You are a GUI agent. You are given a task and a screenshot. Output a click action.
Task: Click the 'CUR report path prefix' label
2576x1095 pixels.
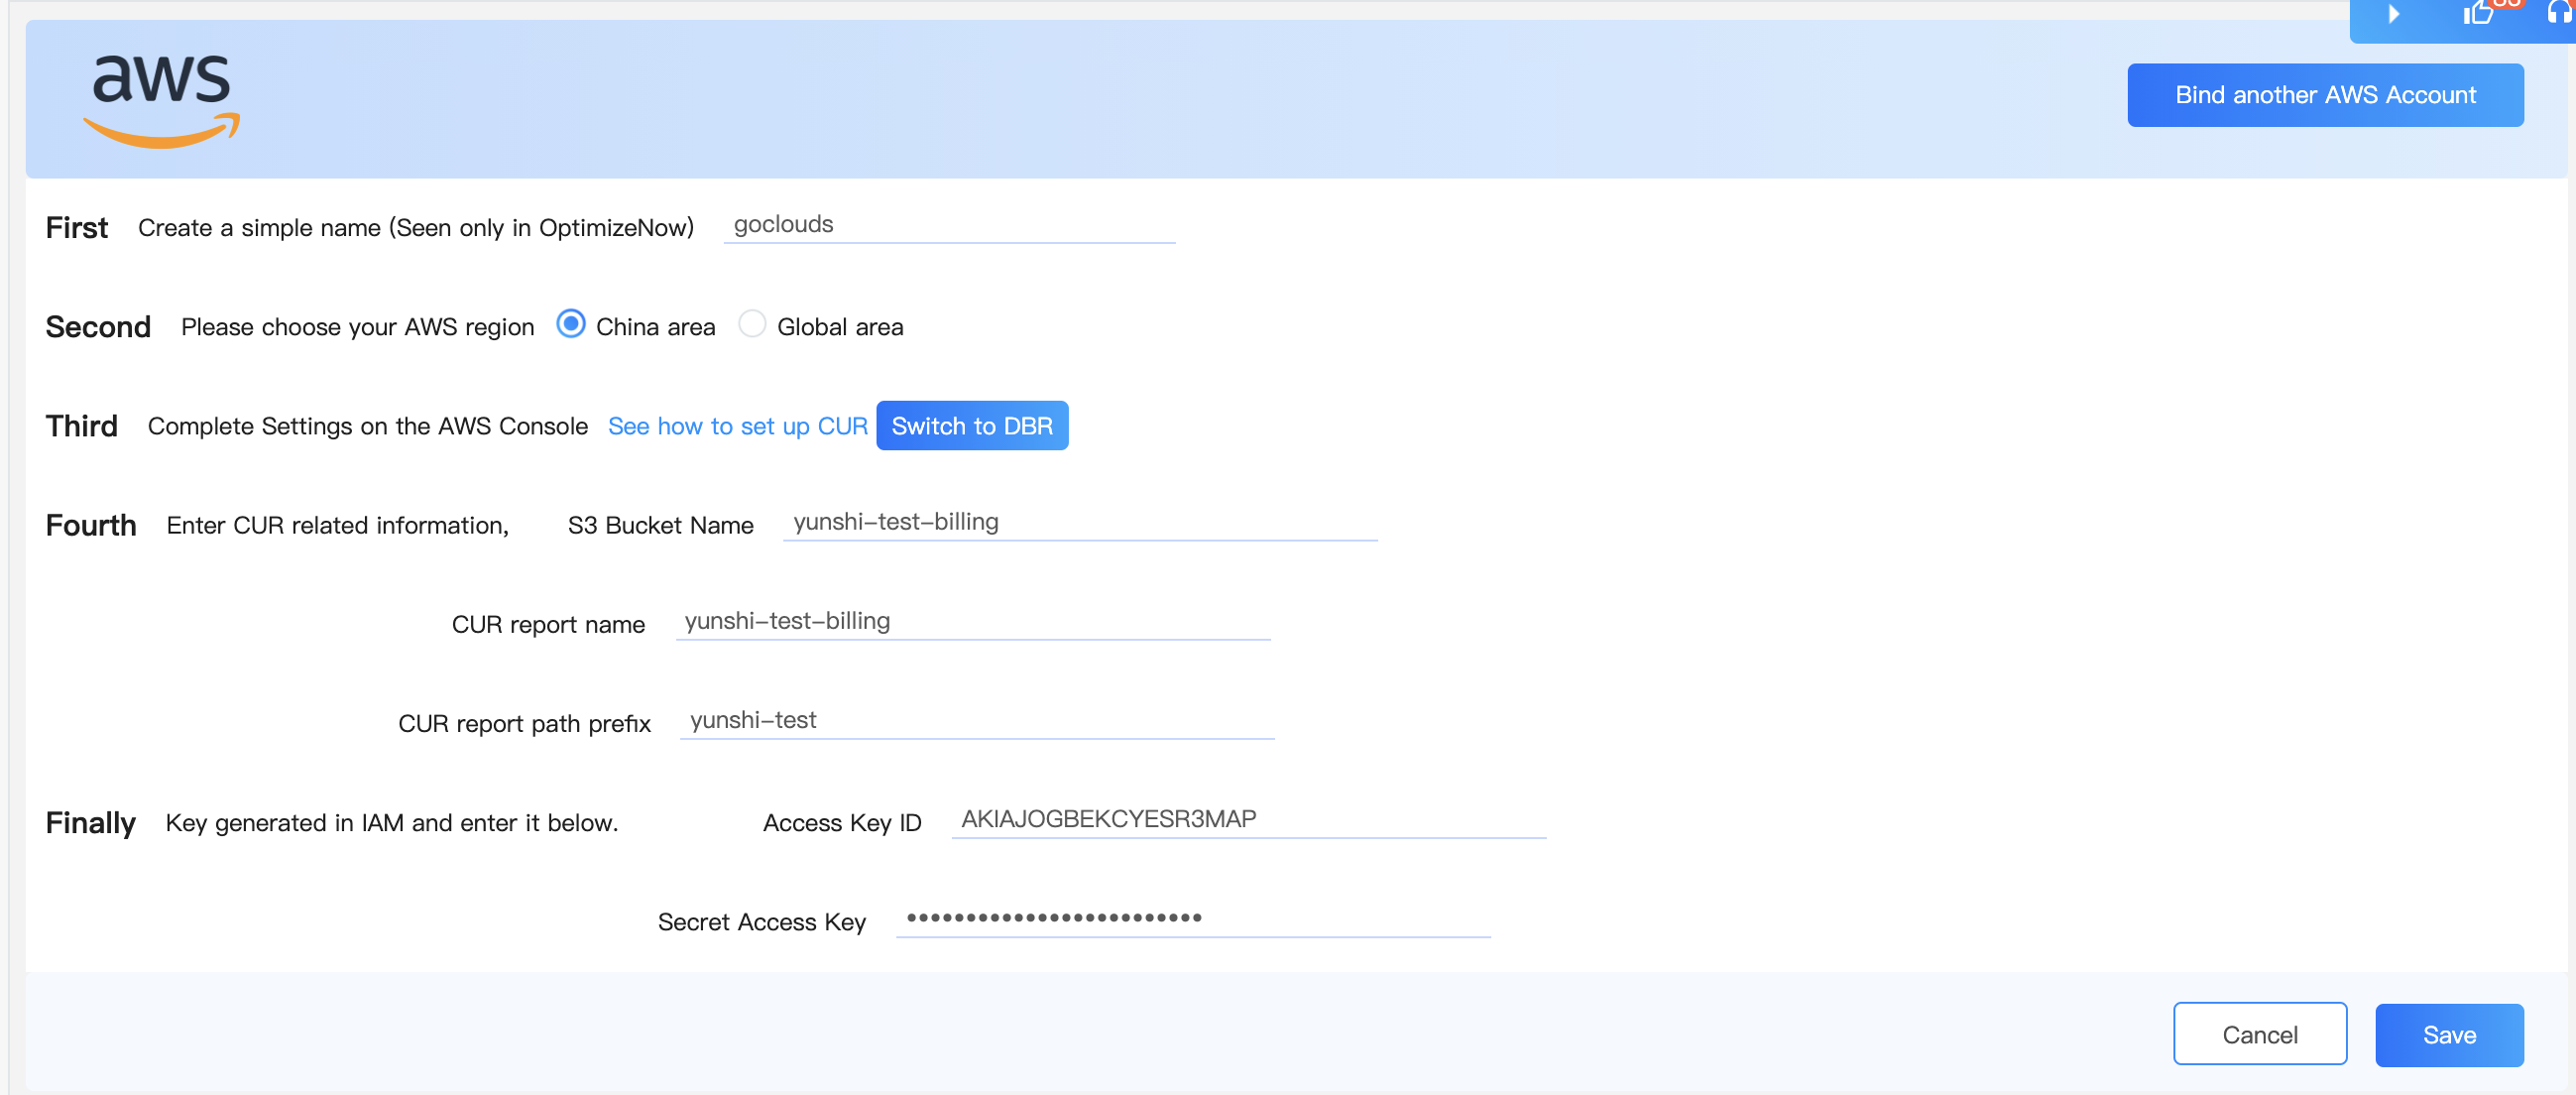coord(524,723)
